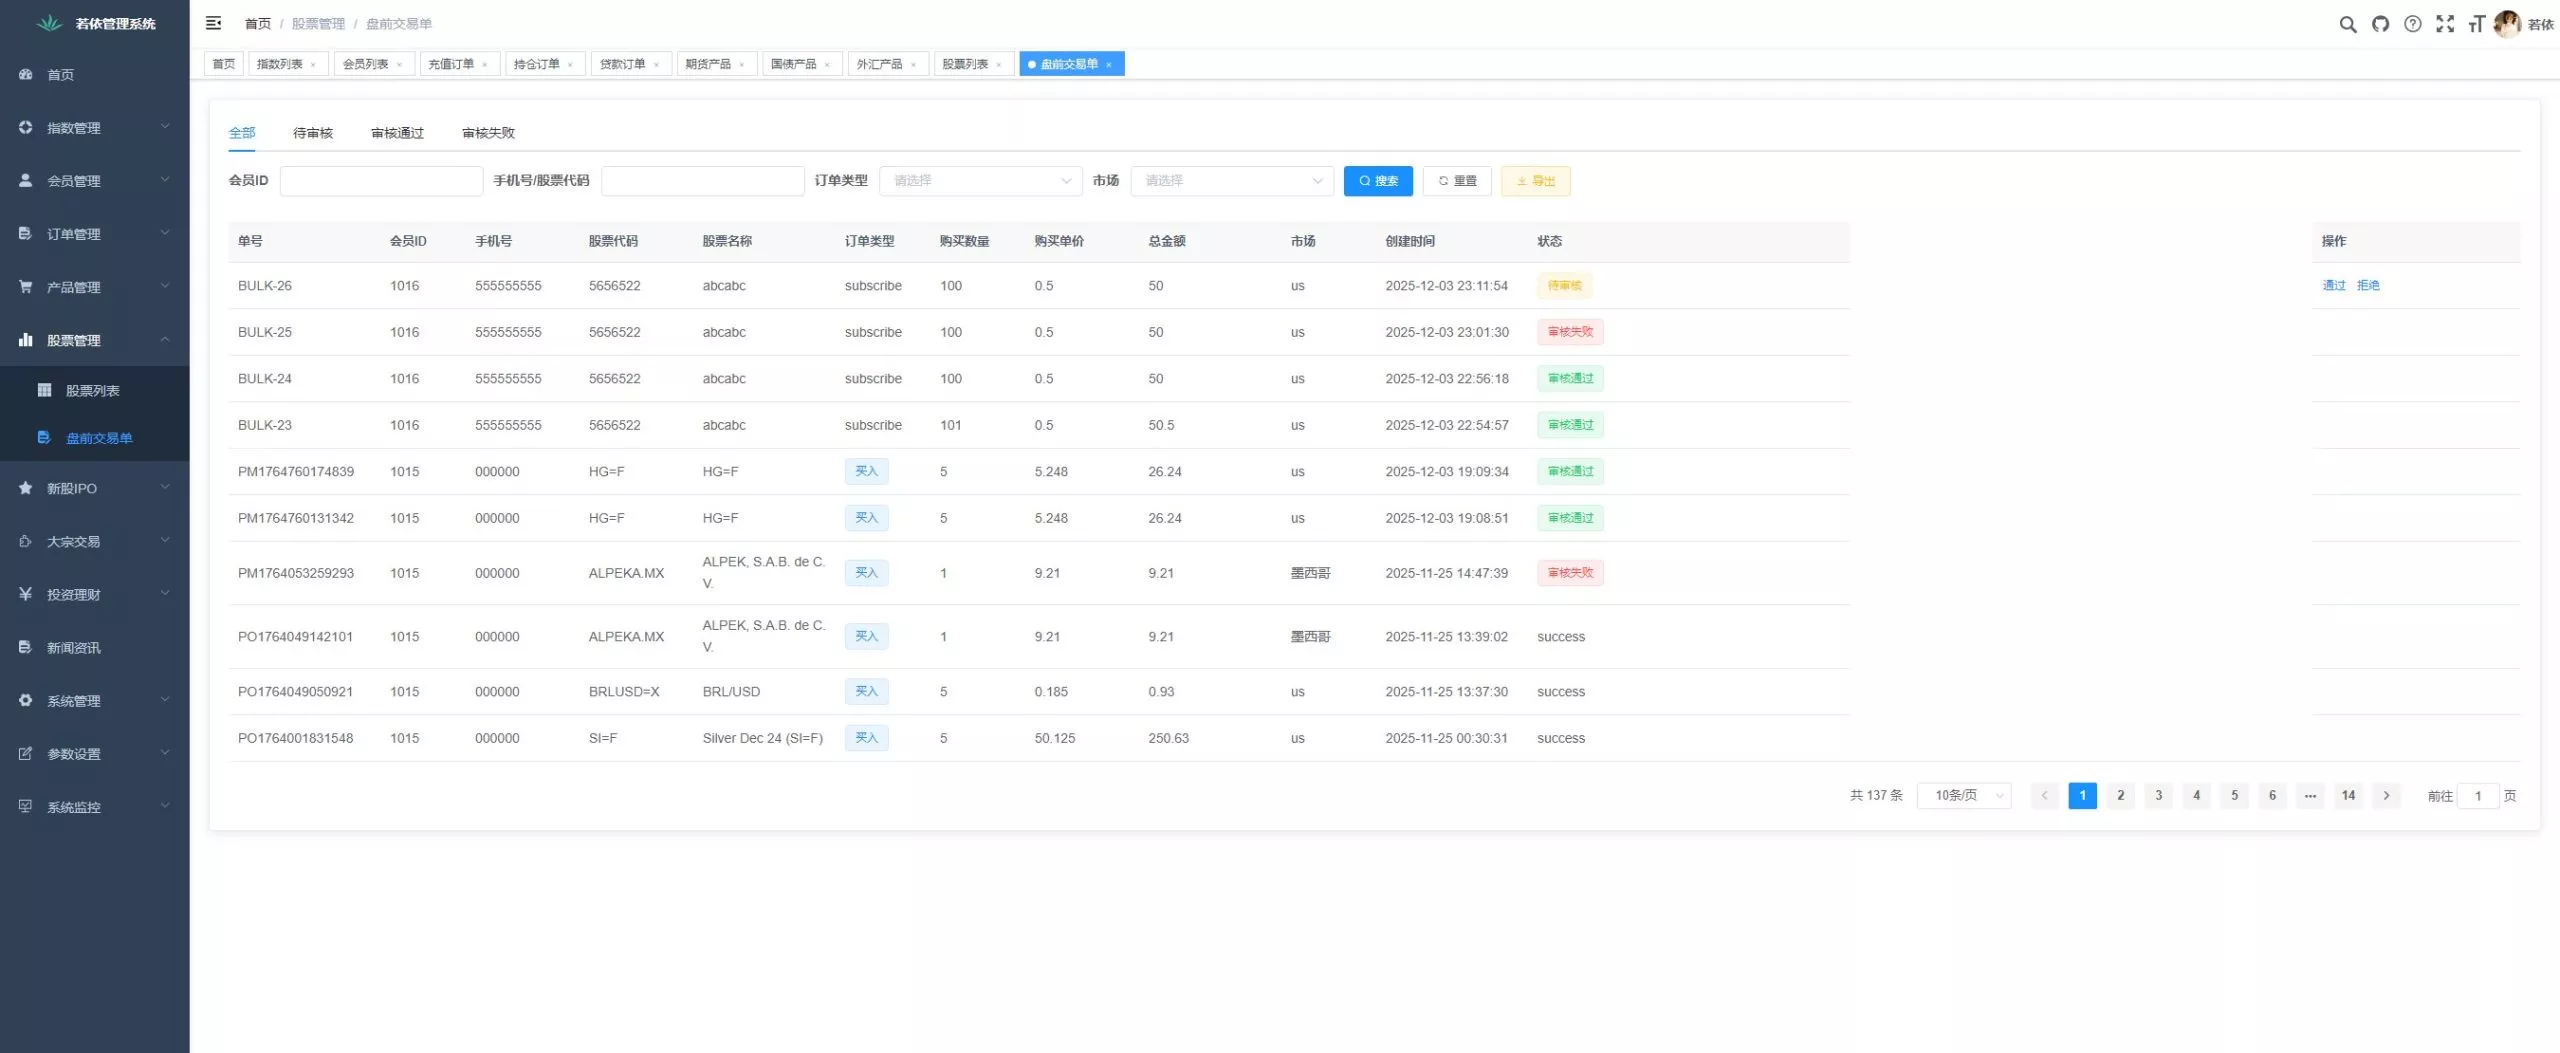This screenshot has height=1053, width=2560.
Task: Open the GitHub source link icon
Action: (2380, 24)
